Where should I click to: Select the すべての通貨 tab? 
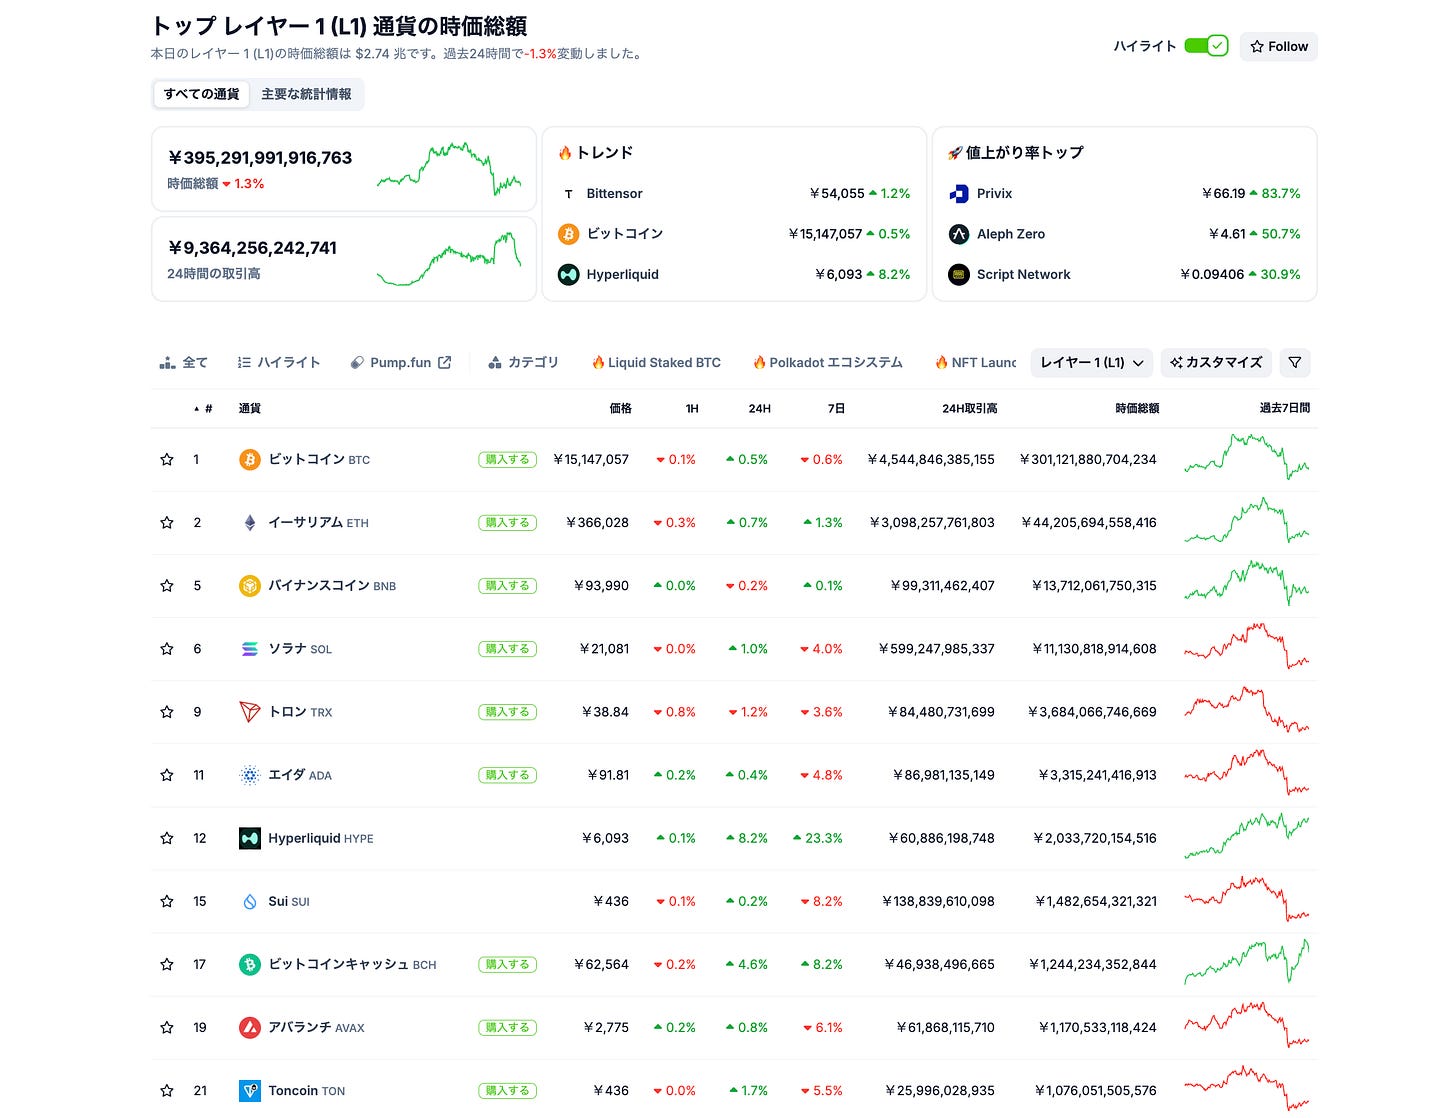click(201, 94)
